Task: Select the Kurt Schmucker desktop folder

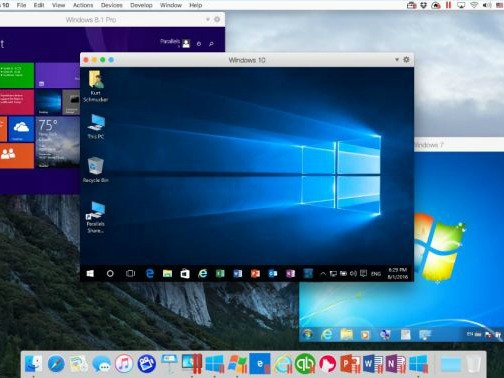Action: click(x=95, y=86)
